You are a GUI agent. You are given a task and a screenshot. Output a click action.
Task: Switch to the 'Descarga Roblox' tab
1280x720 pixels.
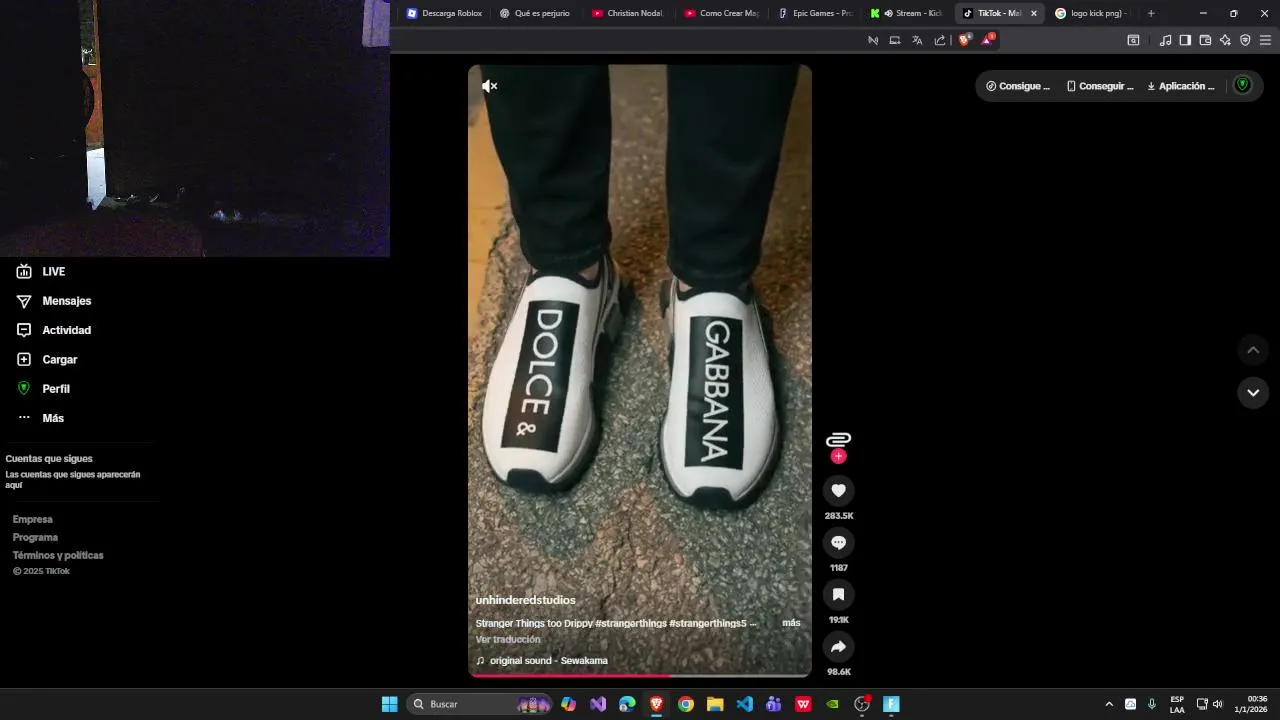point(445,13)
